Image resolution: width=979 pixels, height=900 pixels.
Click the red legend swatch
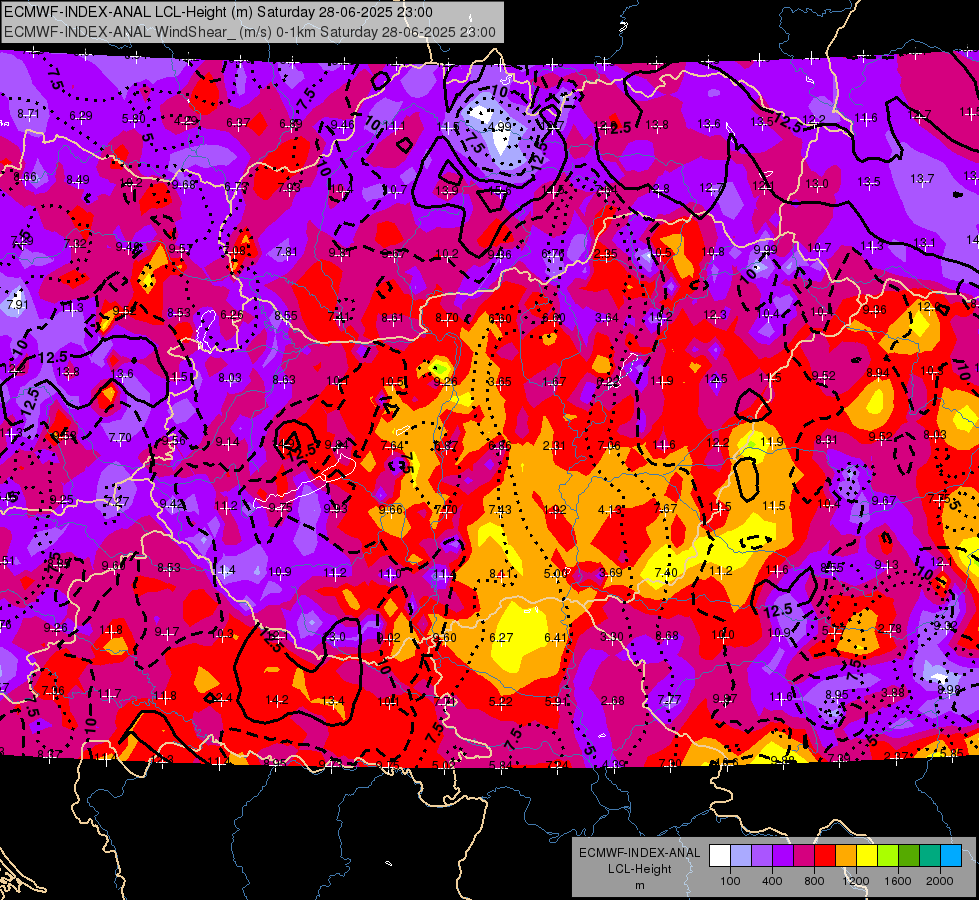825,856
